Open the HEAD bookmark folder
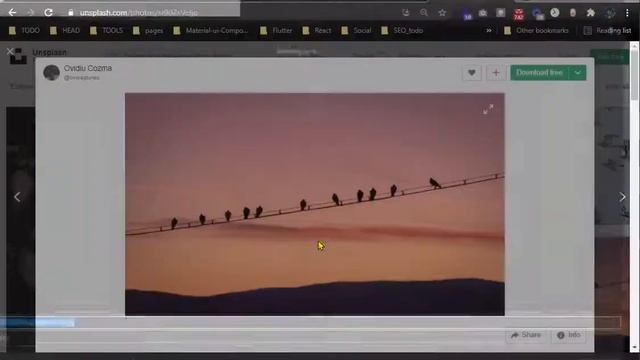The image size is (640, 360). point(65,31)
